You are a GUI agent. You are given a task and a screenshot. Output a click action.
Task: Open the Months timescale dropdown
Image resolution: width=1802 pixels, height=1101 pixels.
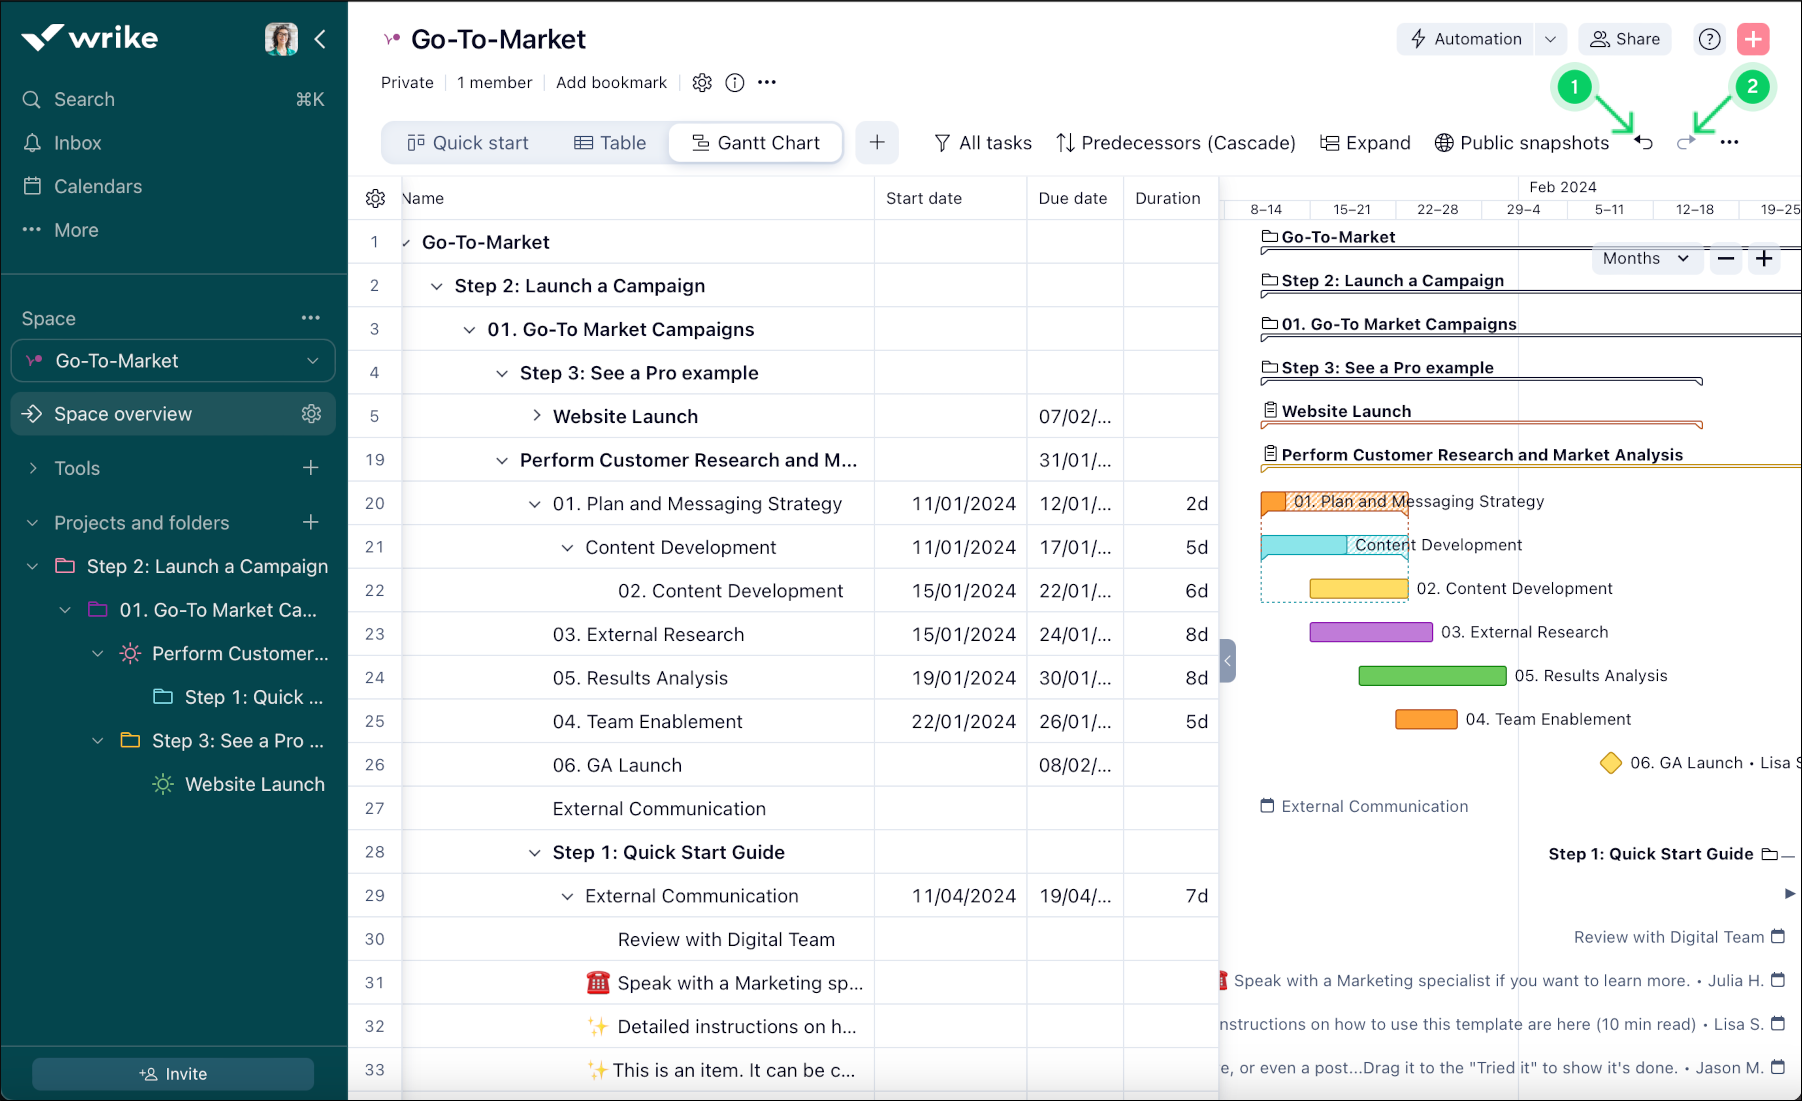1645,259
